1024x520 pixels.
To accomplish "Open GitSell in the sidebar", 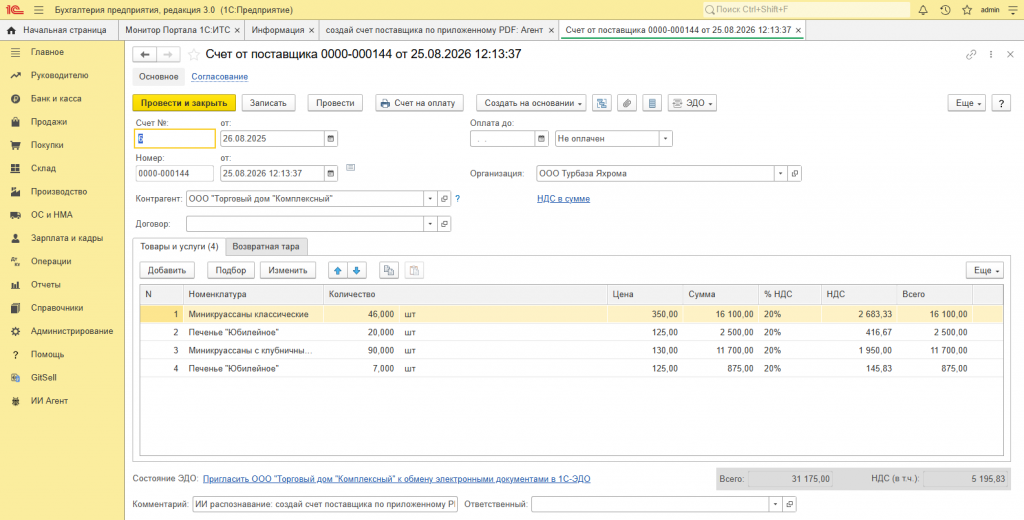I will pyautogui.click(x=45, y=378).
